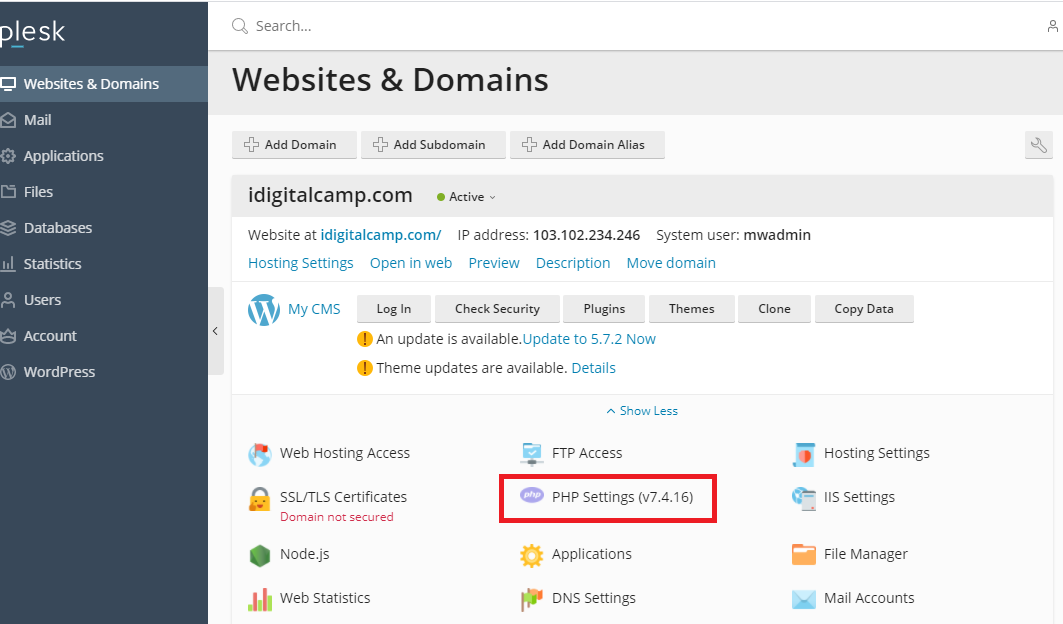Open the Hosting Settings link under domain
This screenshot has height=624, width=1063.
(x=300, y=263)
